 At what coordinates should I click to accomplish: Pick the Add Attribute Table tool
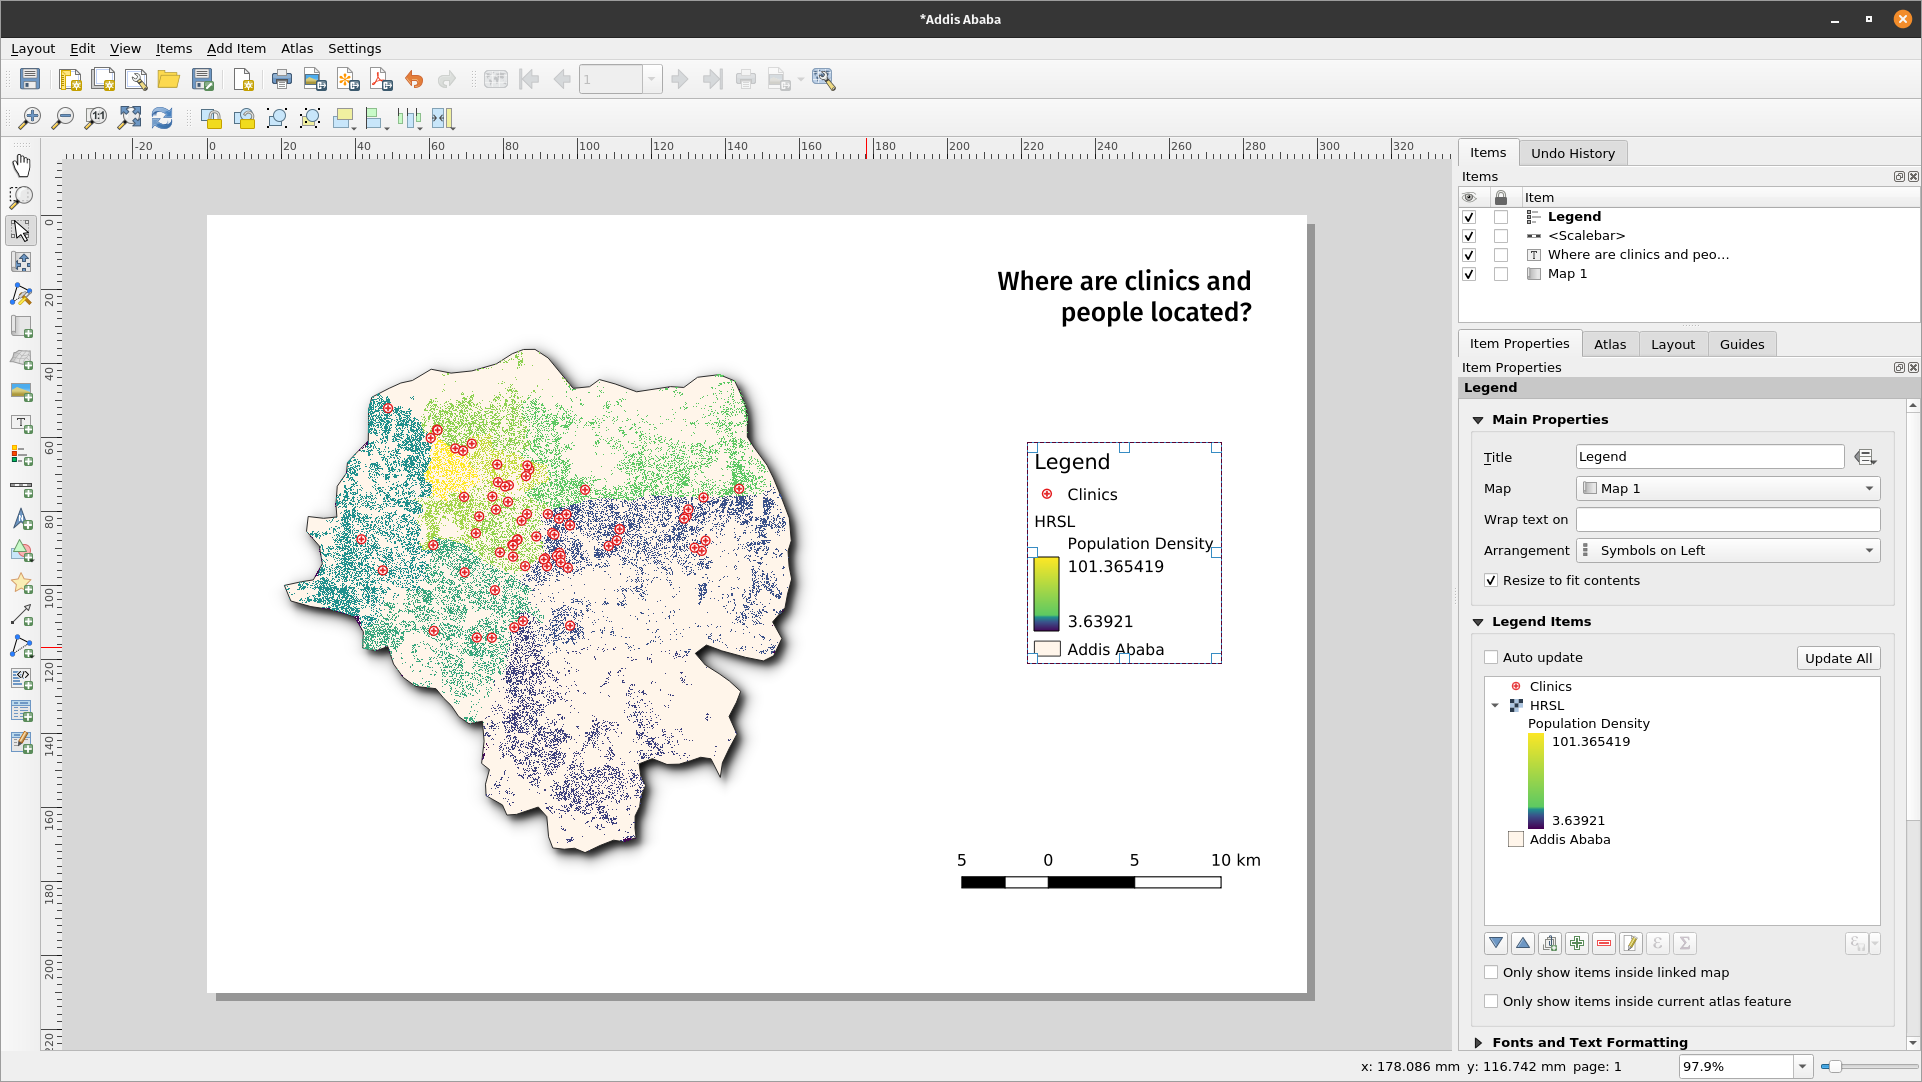(x=21, y=711)
